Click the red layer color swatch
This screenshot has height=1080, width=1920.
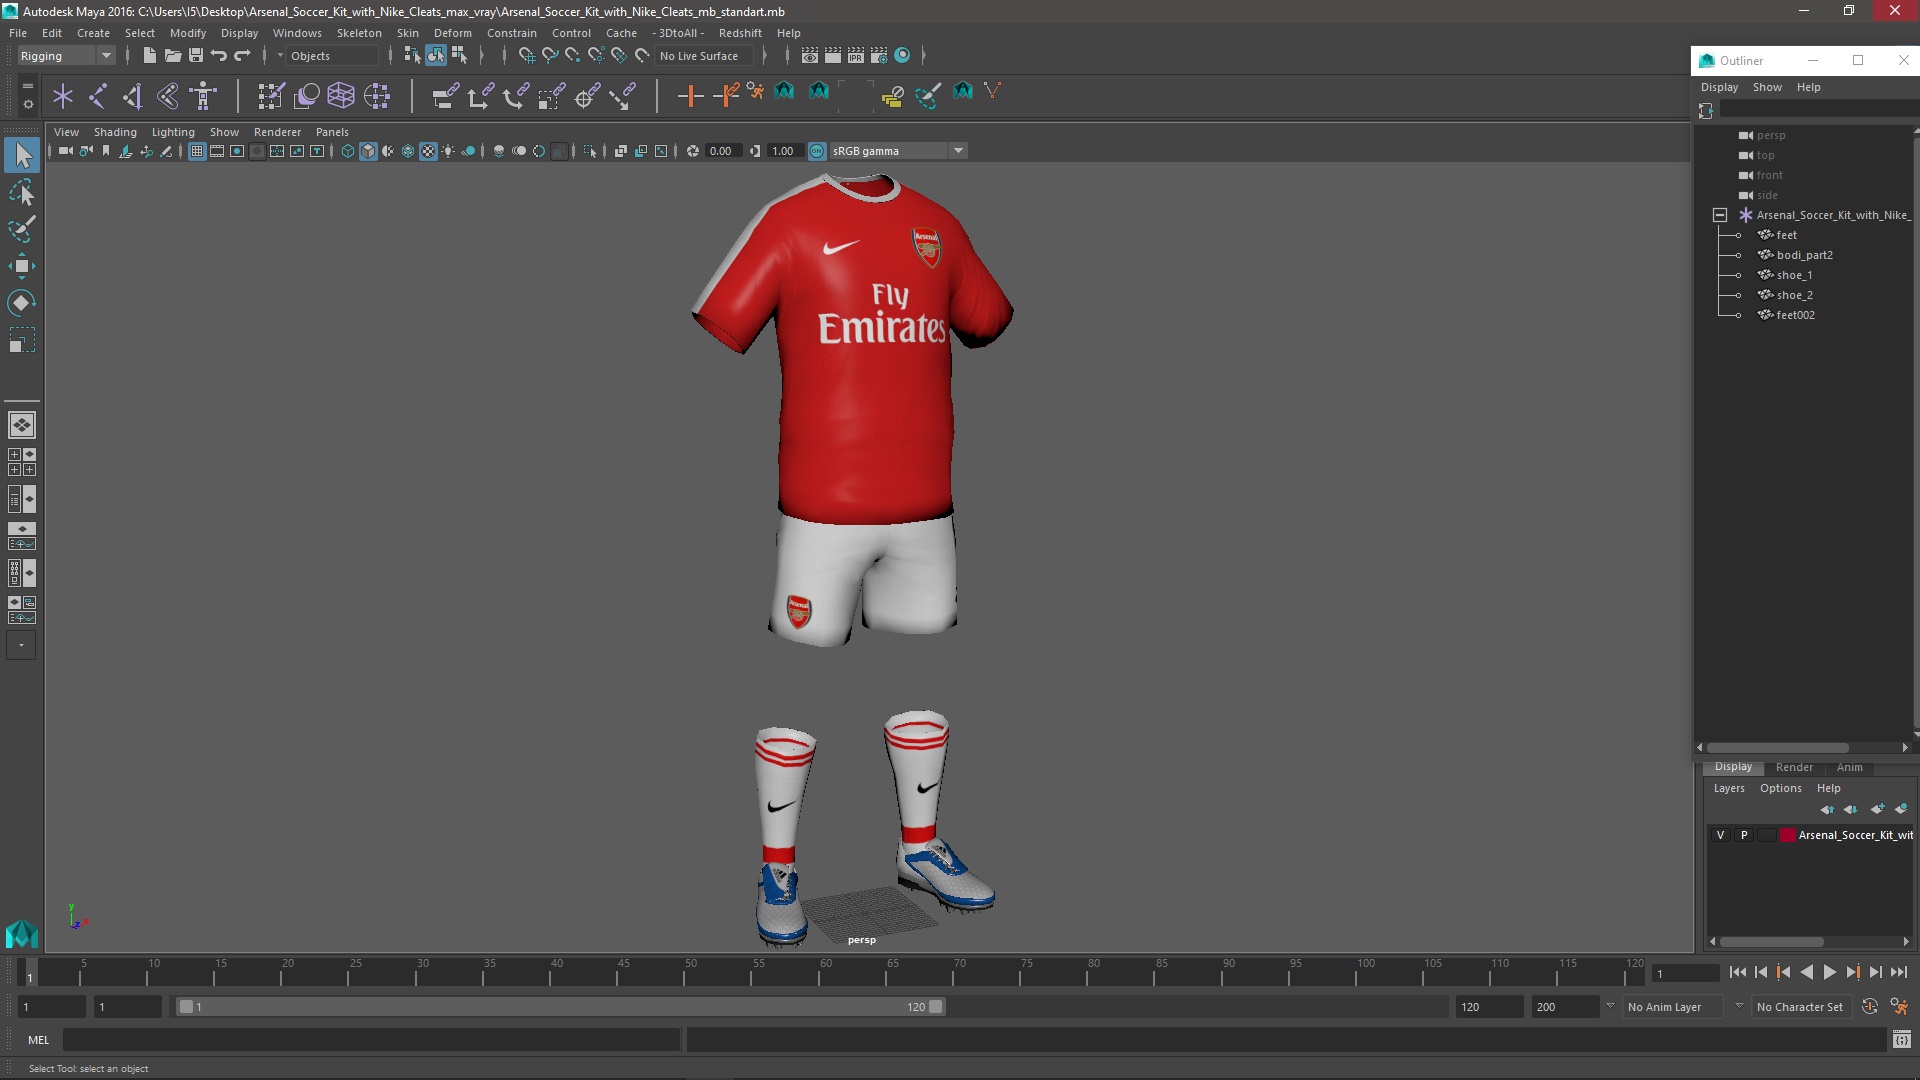[1787, 835]
